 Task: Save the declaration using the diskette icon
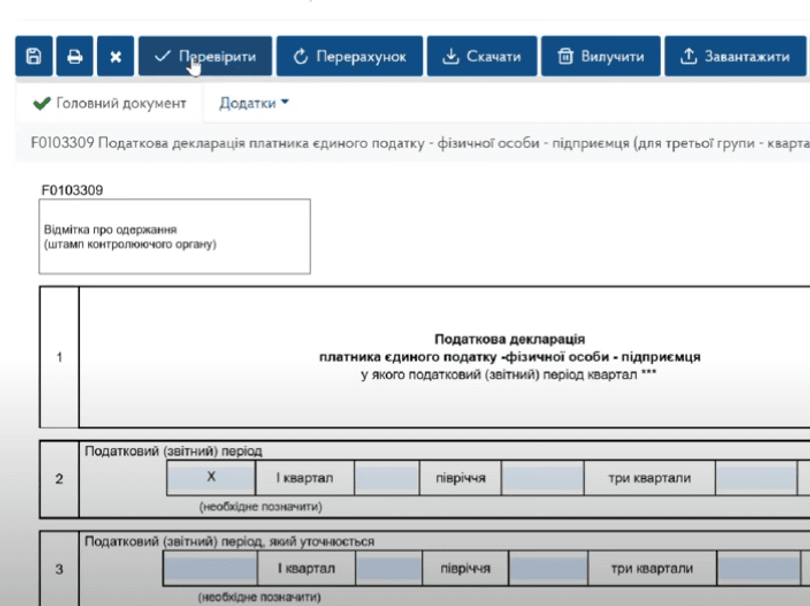pos(32,55)
